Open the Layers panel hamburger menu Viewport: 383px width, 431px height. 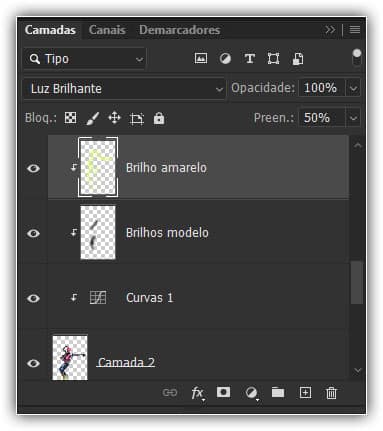click(355, 30)
